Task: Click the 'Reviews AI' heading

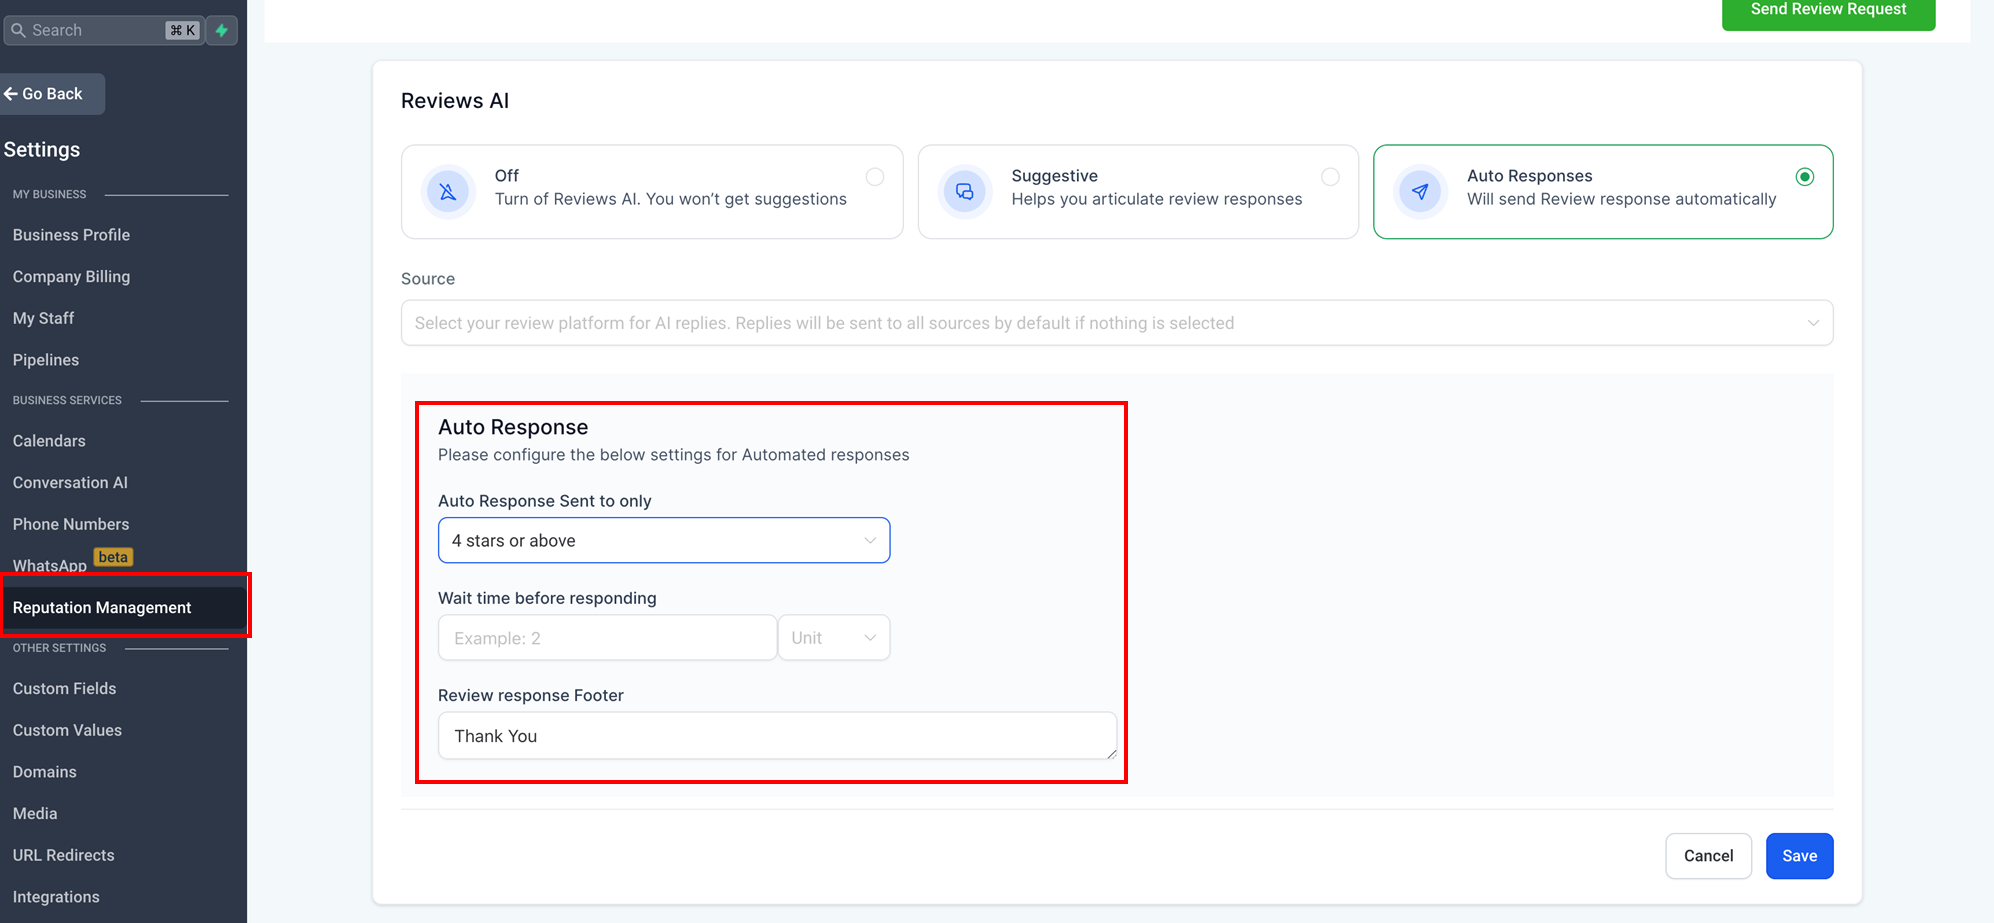Action: click(x=455, y=101)
